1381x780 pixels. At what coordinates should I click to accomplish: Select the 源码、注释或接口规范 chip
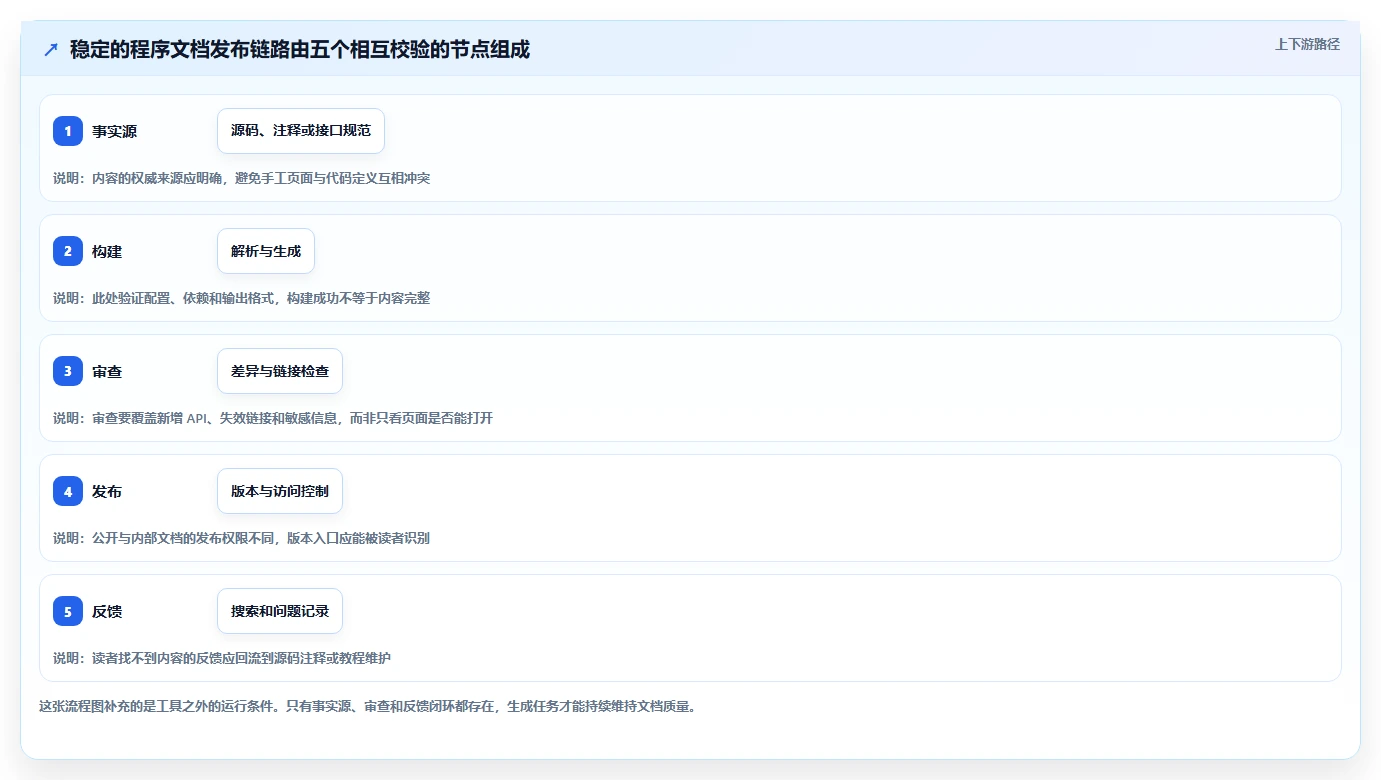[x=301, y=131]
